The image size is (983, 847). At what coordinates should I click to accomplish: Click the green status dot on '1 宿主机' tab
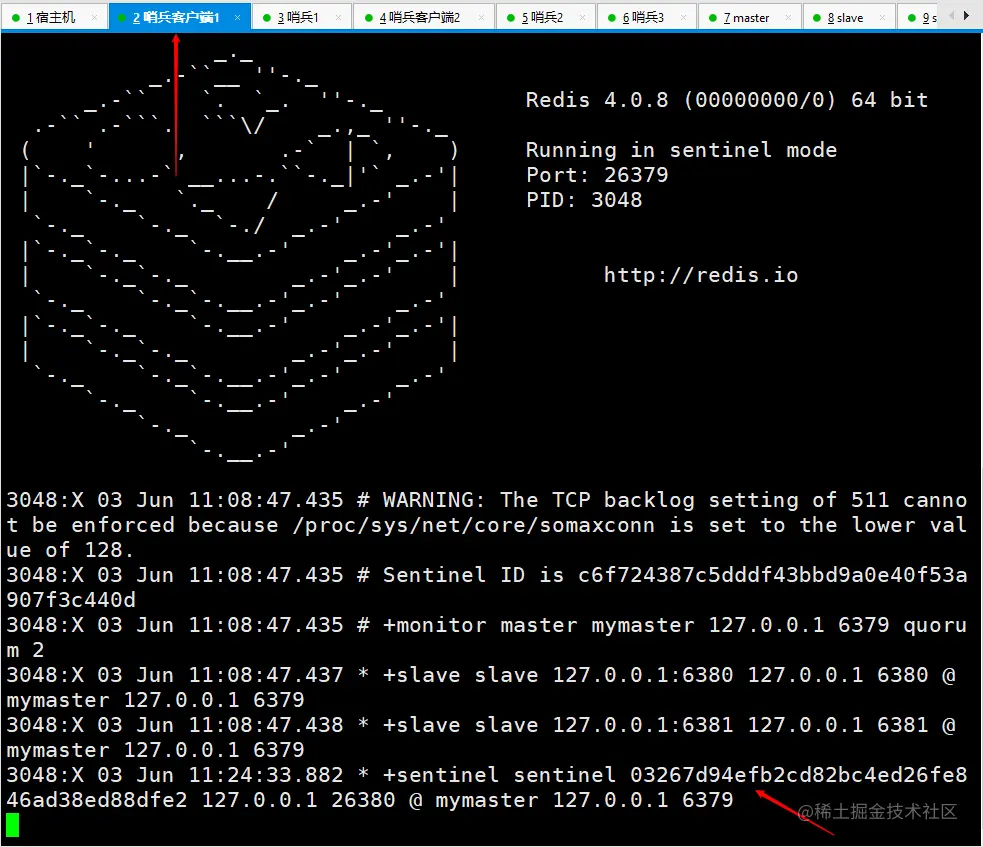pyautogui.click(x=16, y=18)
